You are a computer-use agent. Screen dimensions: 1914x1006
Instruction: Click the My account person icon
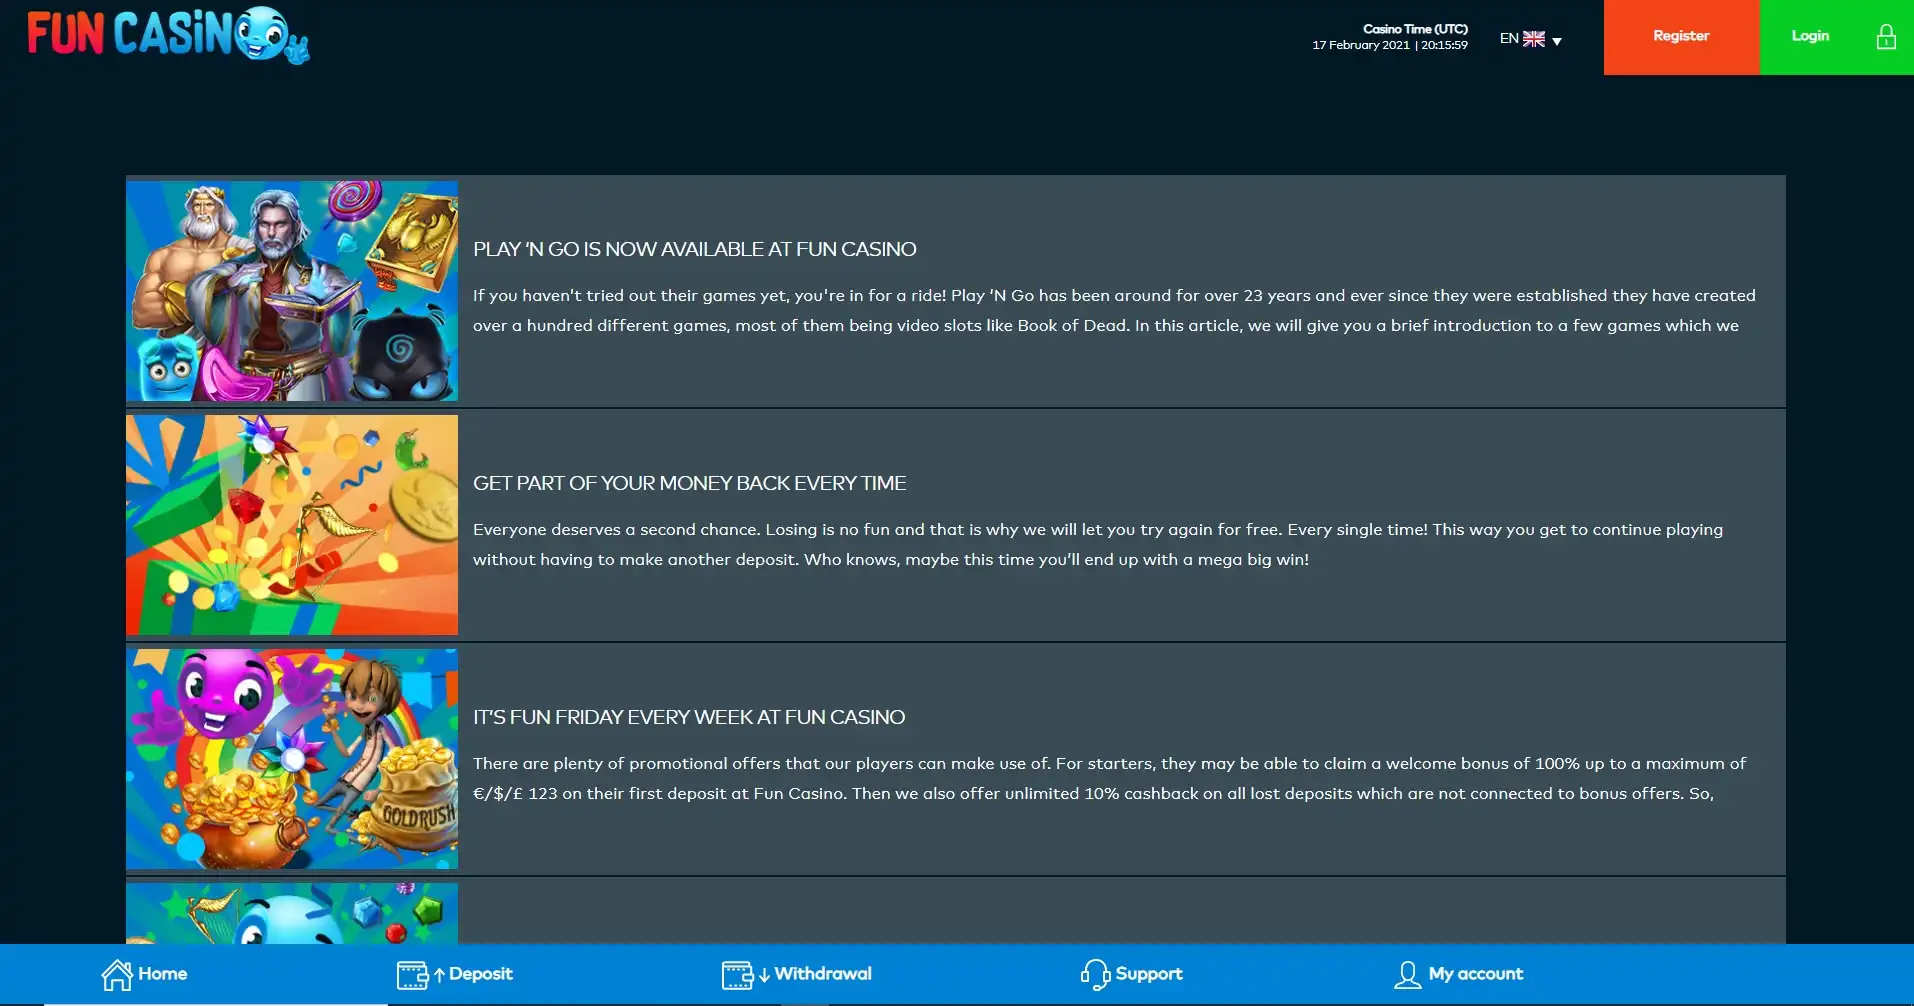tap(1407, 974)
